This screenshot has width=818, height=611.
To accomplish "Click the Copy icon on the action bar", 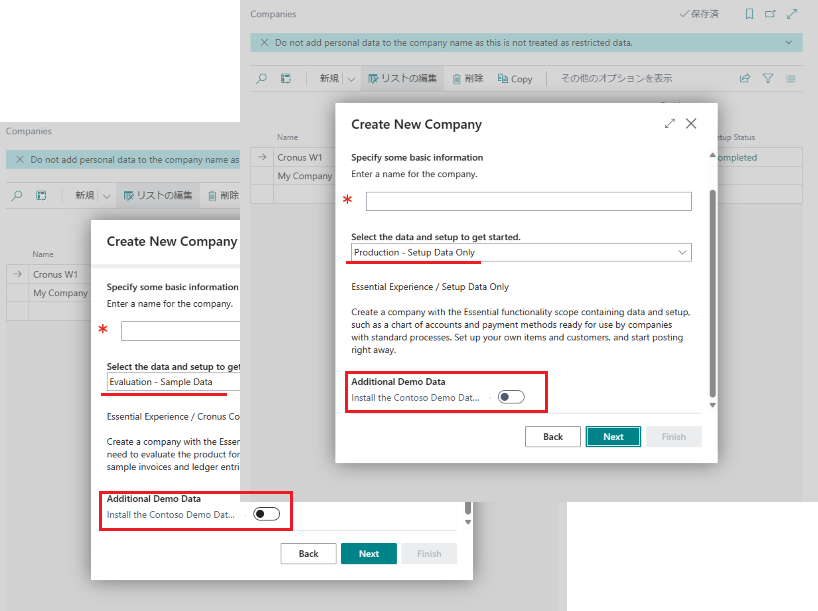I will [513, 78].
